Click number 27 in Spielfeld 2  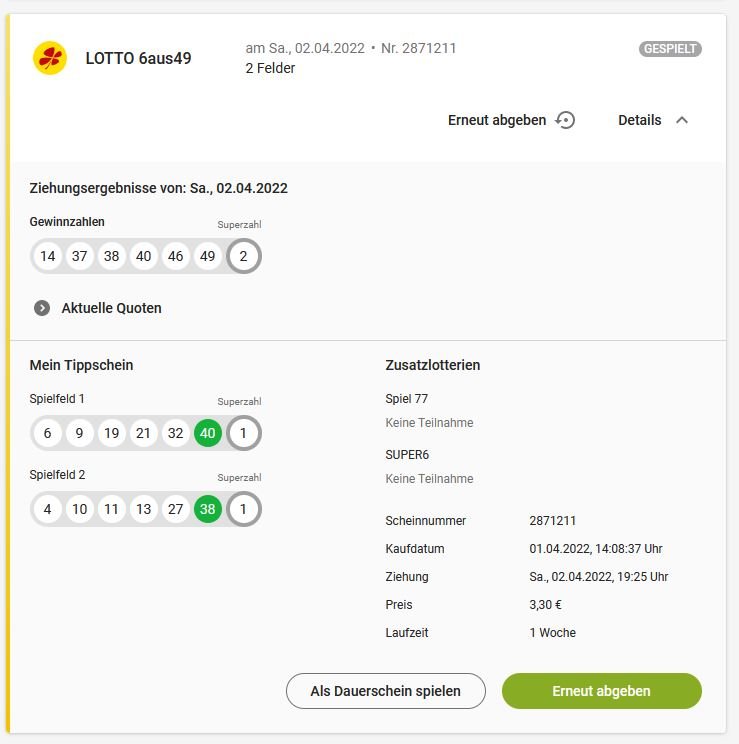(x=176, y=509)
